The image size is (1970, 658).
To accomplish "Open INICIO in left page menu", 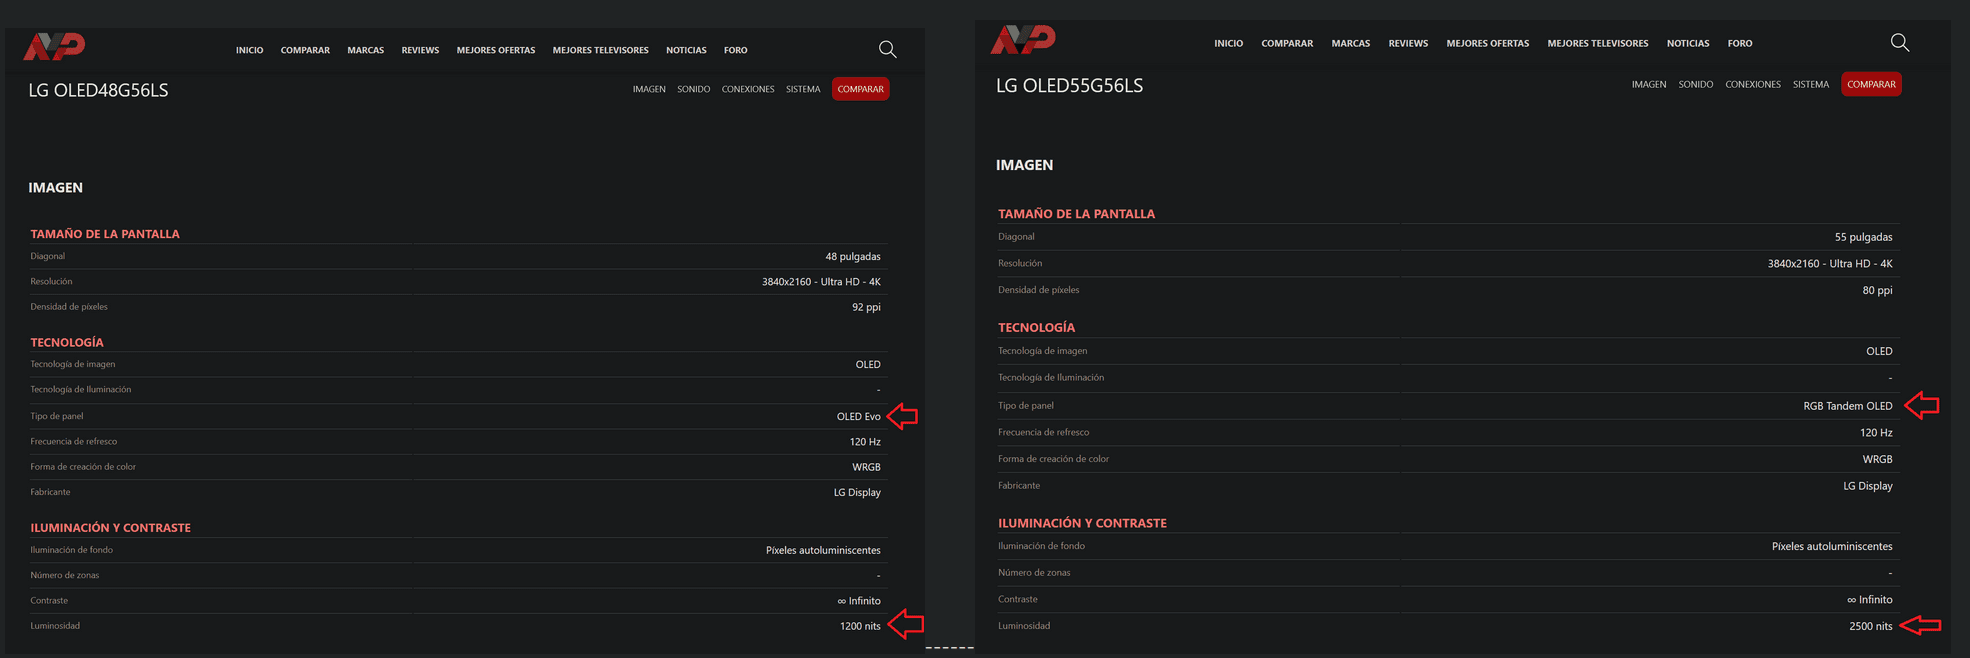I will [249, 50].
